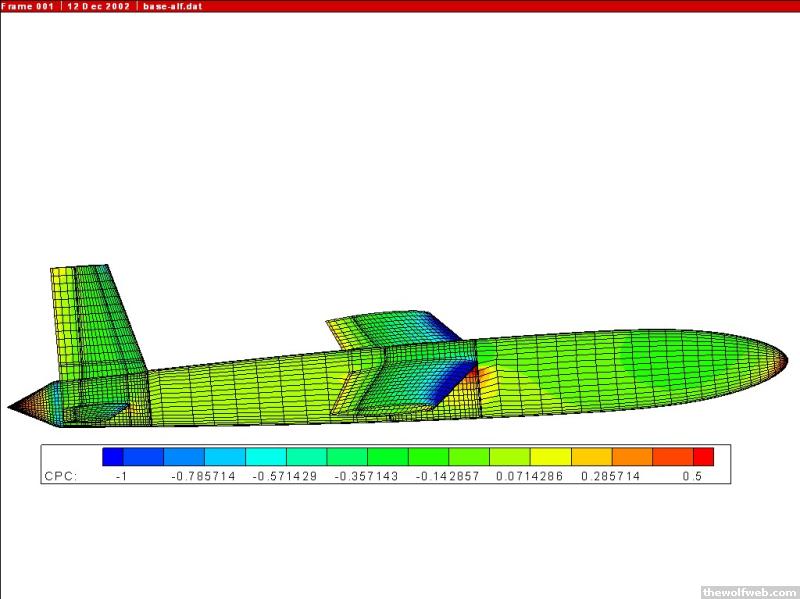Click the -0.357143 legend value
This screenshot has height=599, width=800.
pos(366,476)
